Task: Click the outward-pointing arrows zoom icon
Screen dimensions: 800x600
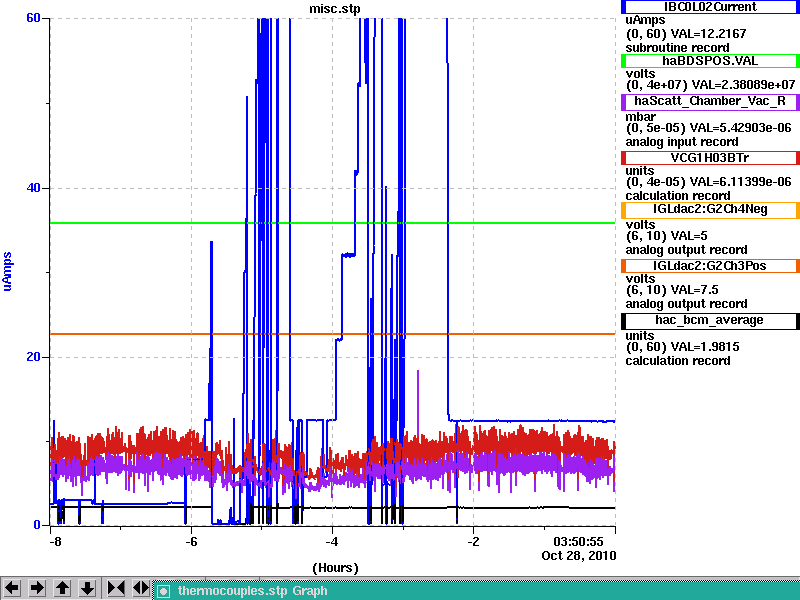Action: (x=141, y=588)
